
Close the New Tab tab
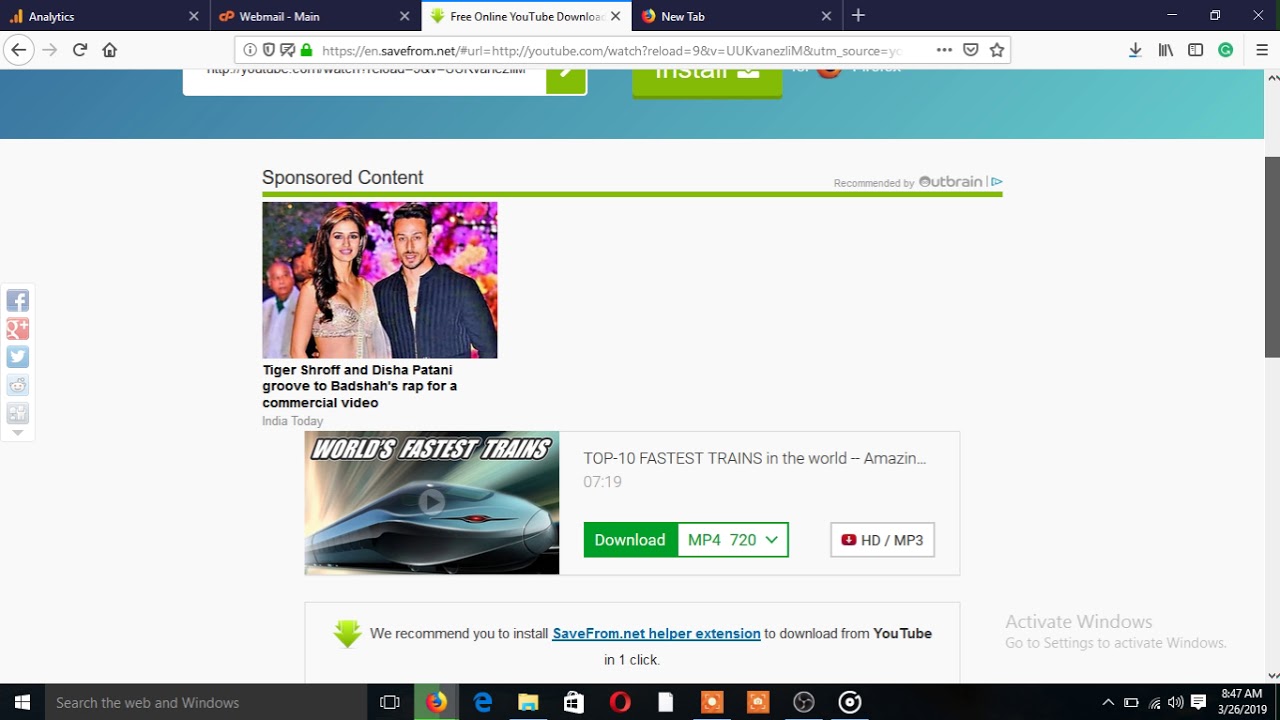click(826, 16)
